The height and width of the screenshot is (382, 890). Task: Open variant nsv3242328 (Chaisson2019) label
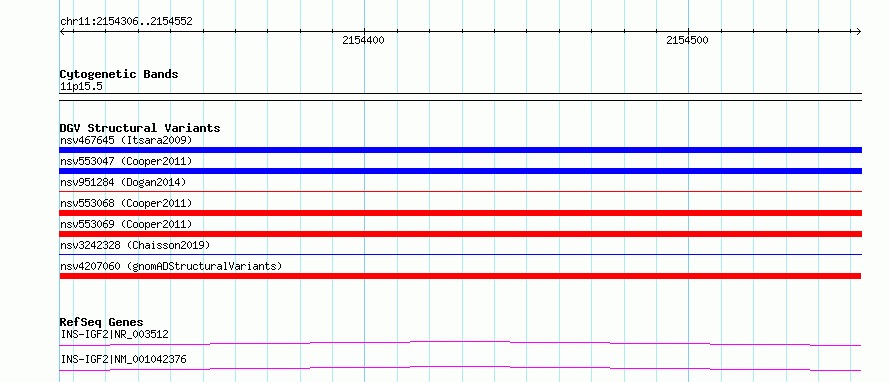[135, 245]
